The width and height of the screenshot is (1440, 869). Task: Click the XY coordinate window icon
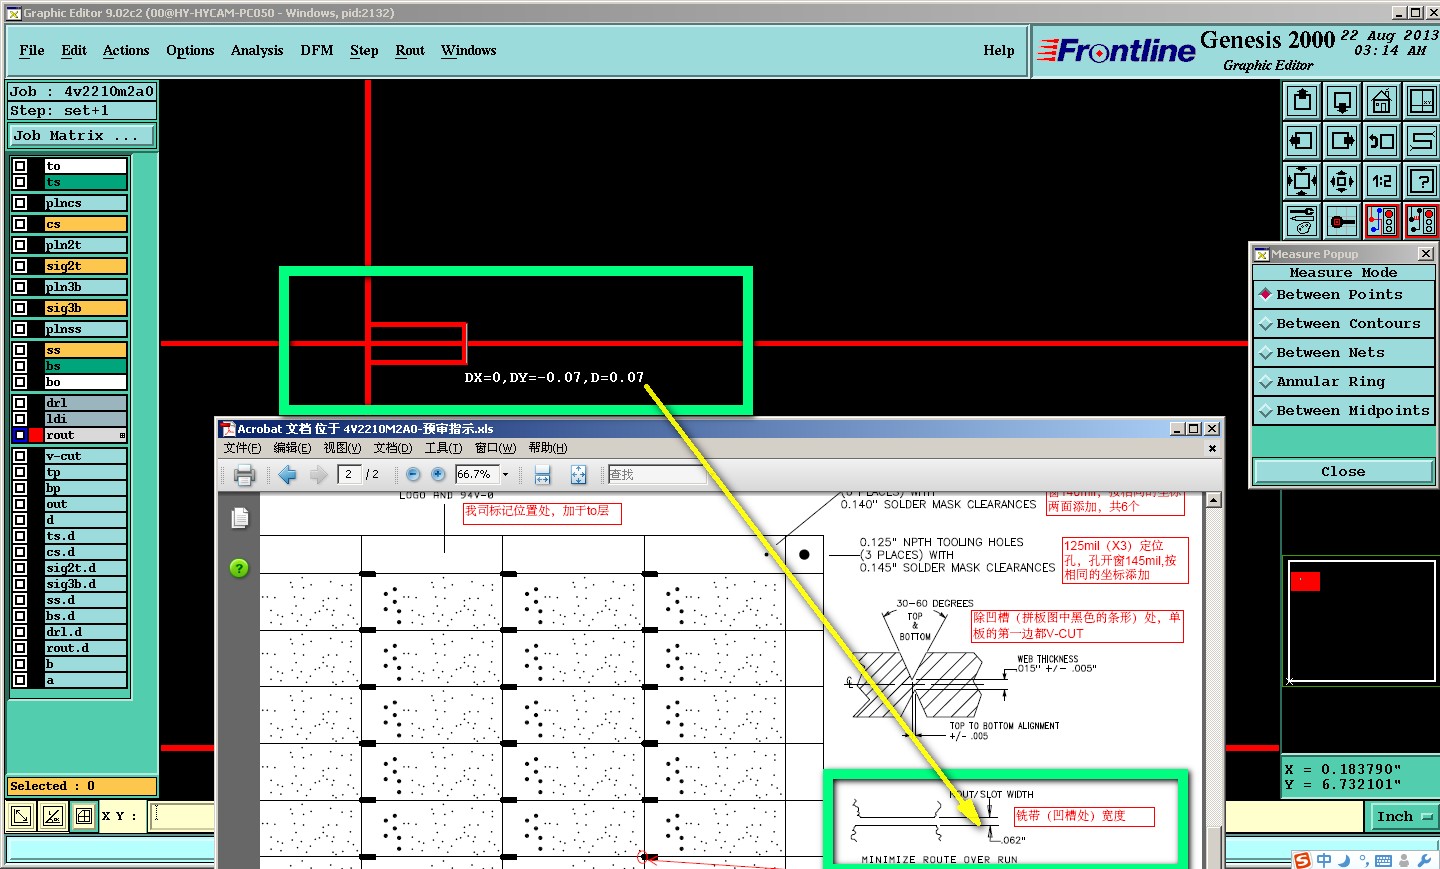pos(1421,101)
